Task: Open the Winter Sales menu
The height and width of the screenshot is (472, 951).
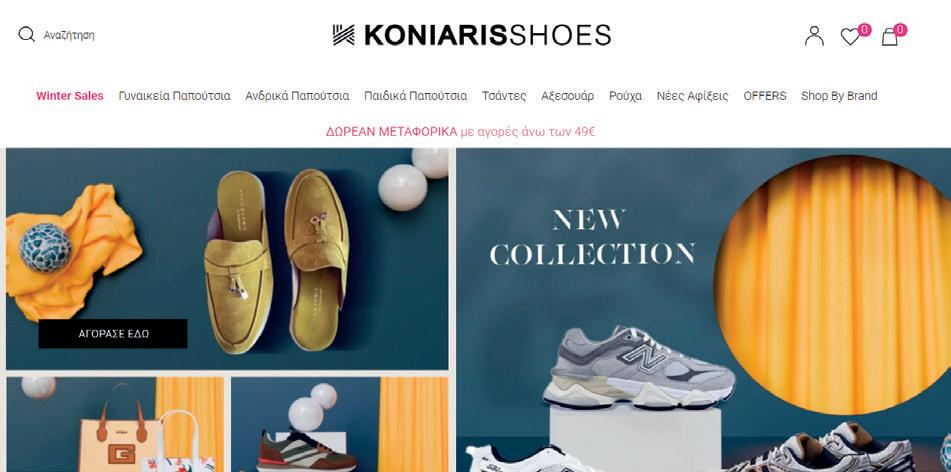Action: pyautogui.click(x=70, y=96)
